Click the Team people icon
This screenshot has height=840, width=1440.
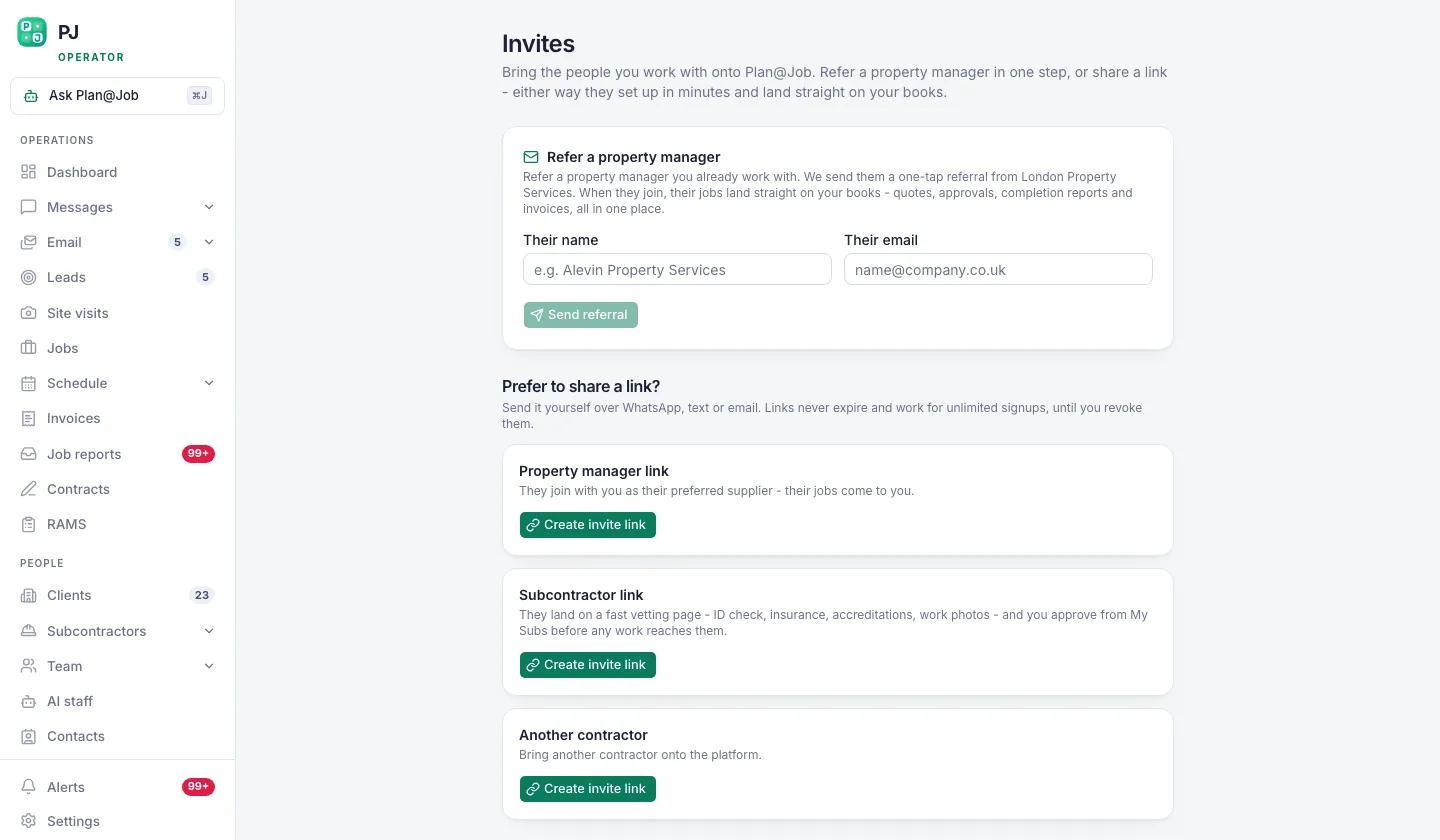click(x=28, y=666)
